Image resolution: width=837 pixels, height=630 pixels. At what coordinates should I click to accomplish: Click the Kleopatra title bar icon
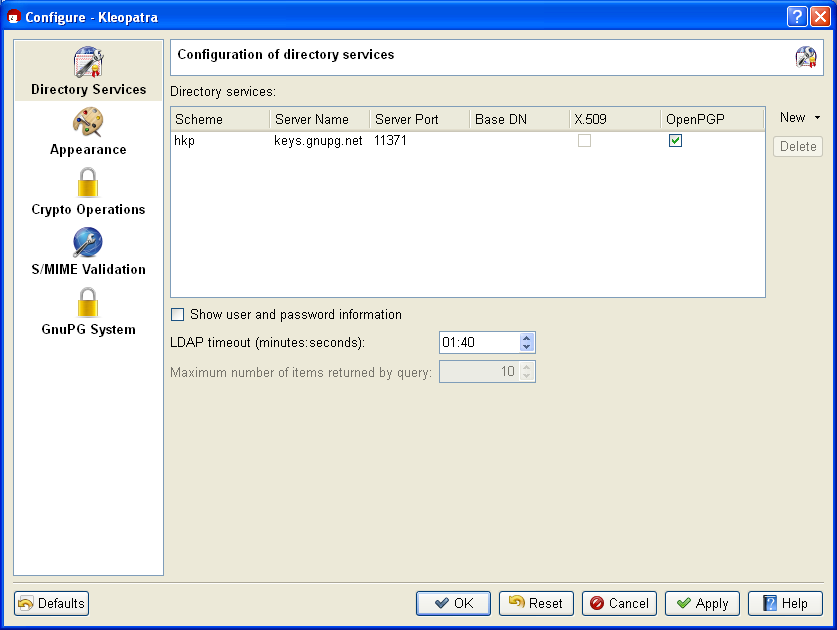click(13, 17)
